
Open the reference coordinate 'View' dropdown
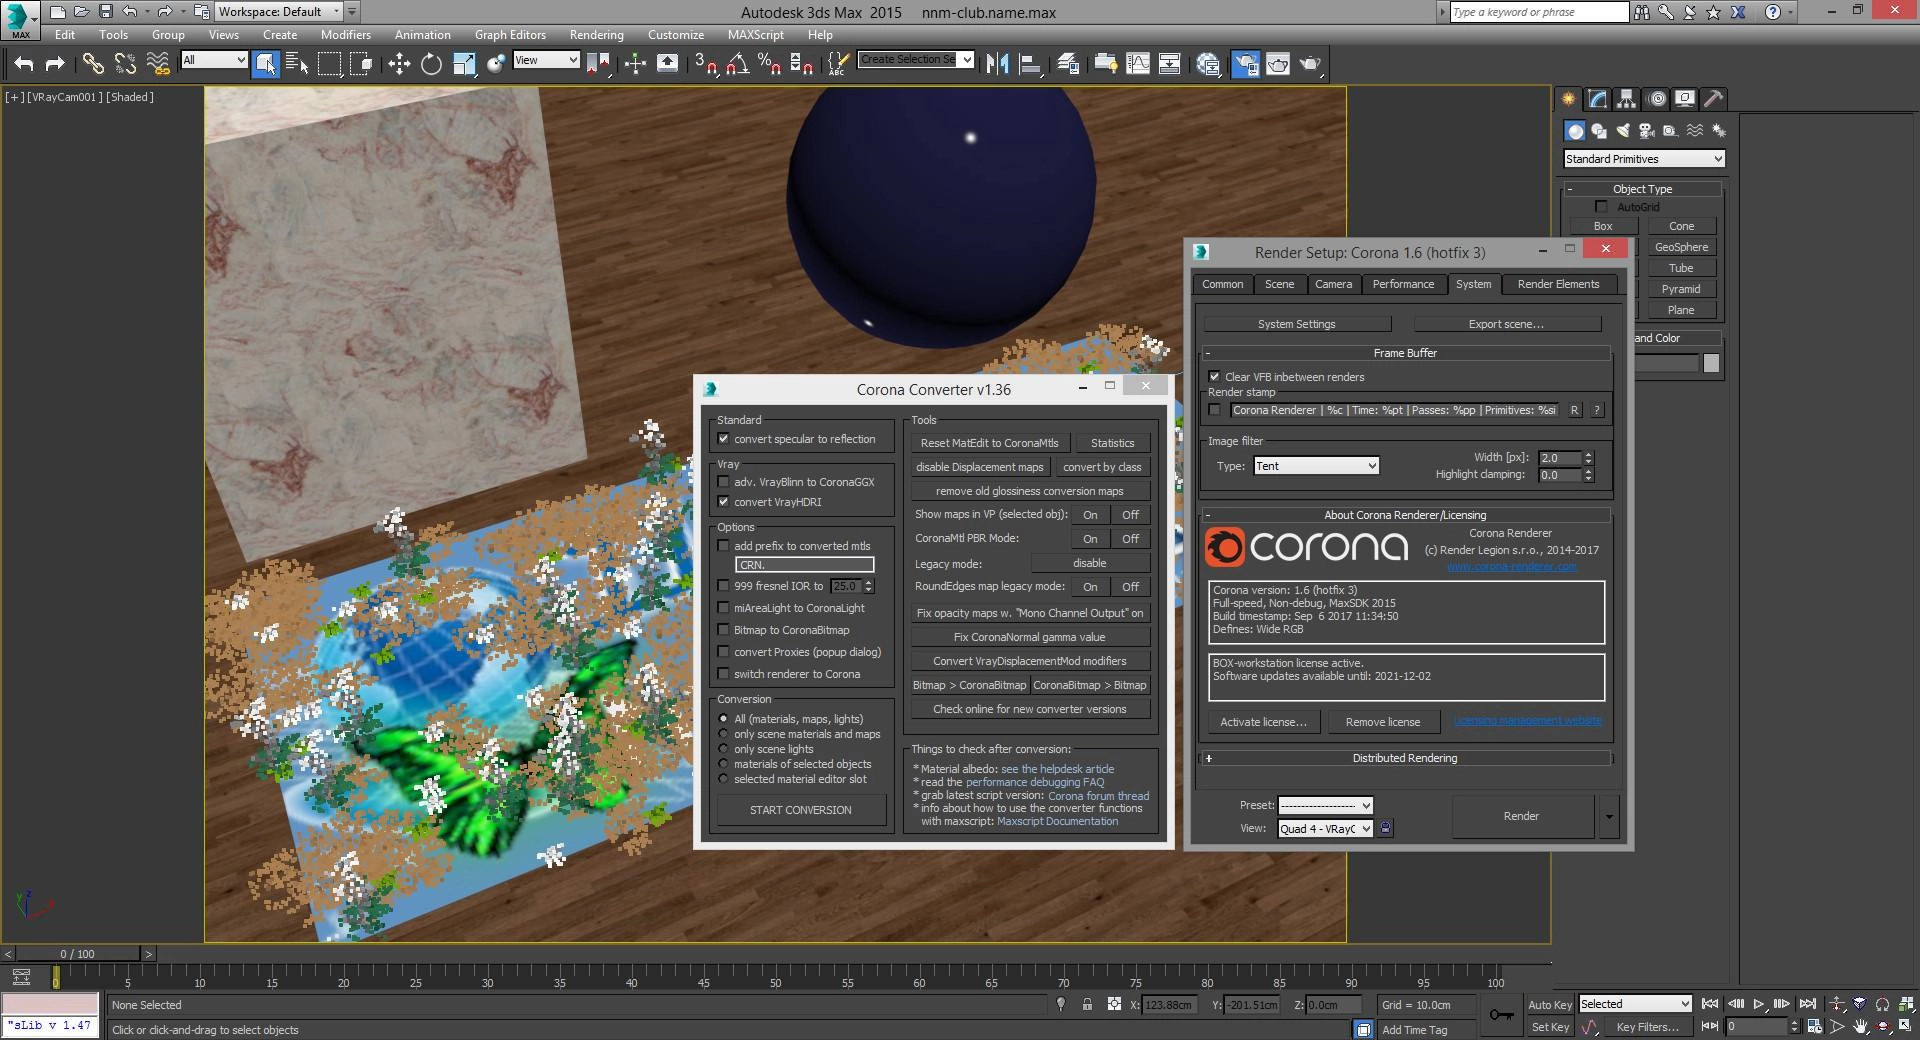click(x=546, y=60)
